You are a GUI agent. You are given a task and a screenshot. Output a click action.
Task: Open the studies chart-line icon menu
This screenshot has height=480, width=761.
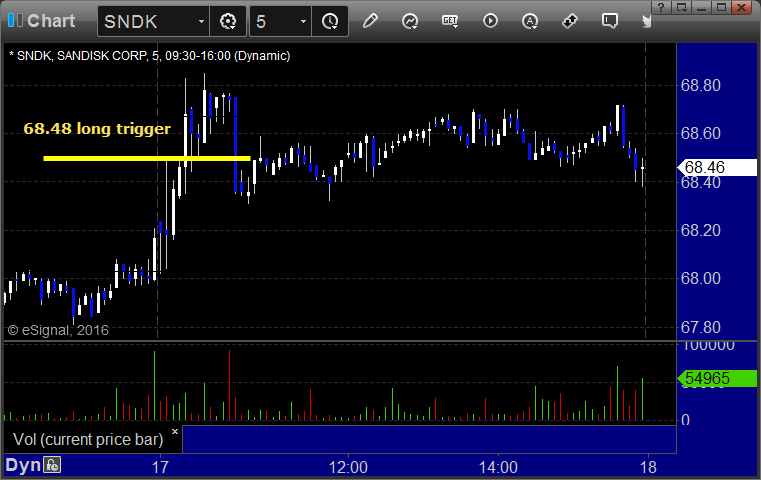(410, 21)
